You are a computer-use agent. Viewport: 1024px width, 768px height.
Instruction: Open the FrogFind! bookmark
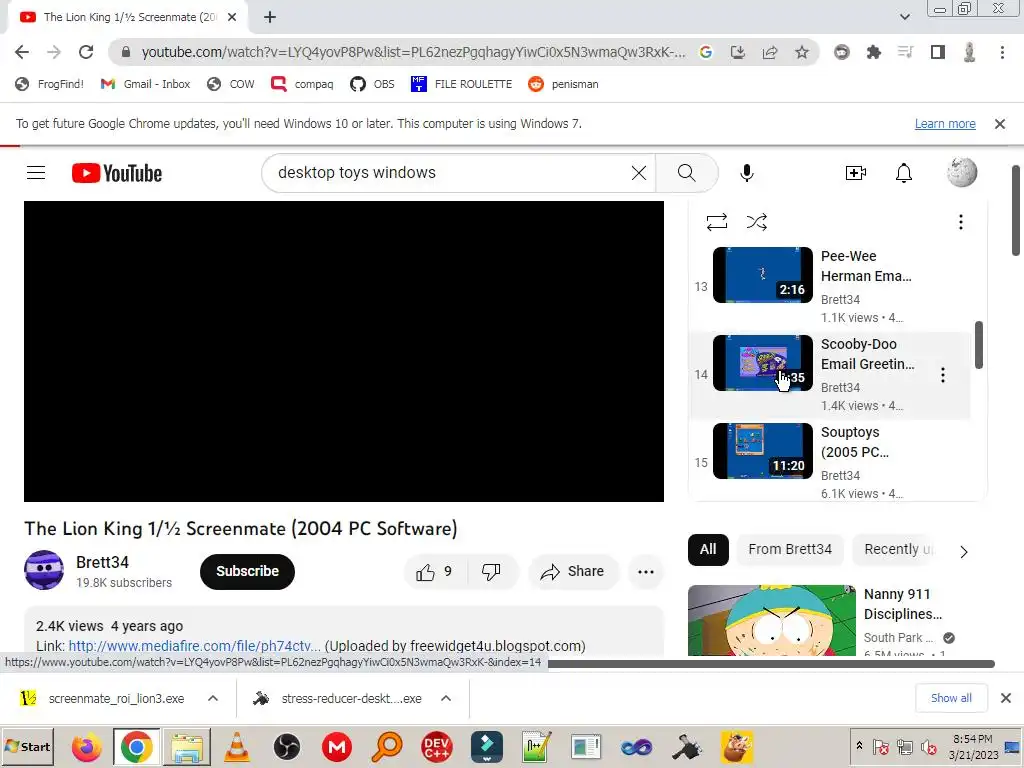pos(50,84)
